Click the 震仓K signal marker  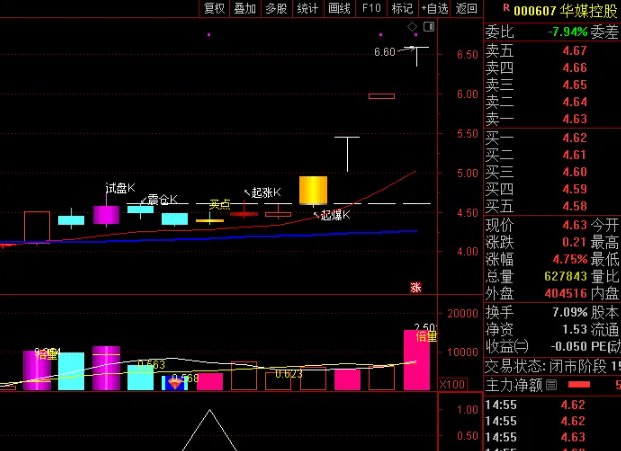point(143,200)
